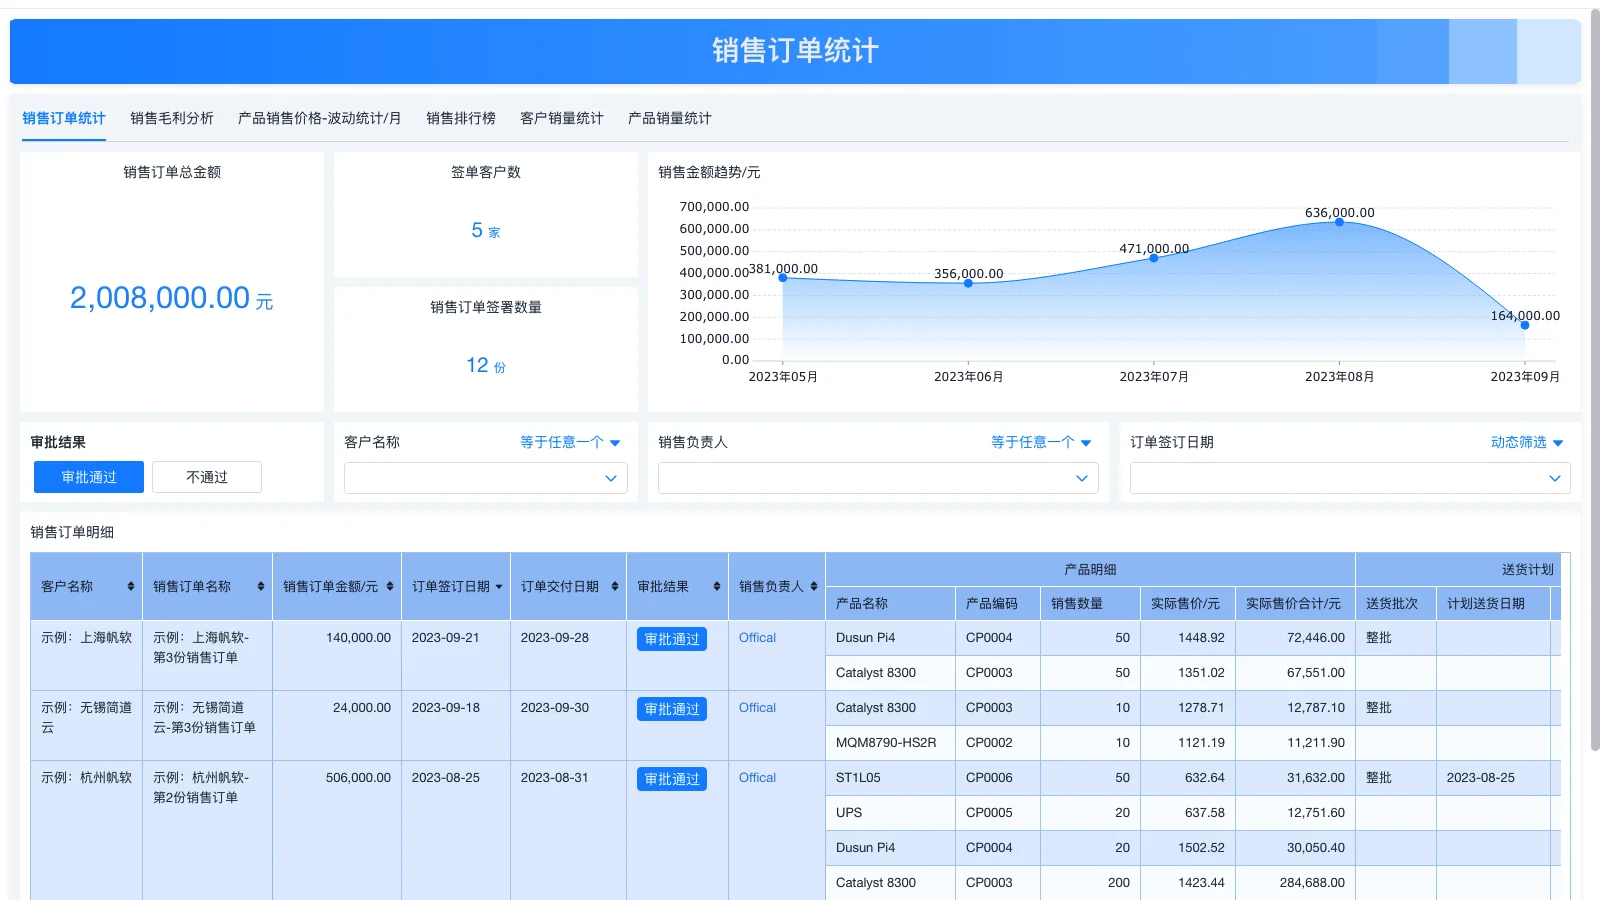Sort by 订单签订日期 column arrow

click(x=498, y=587)
